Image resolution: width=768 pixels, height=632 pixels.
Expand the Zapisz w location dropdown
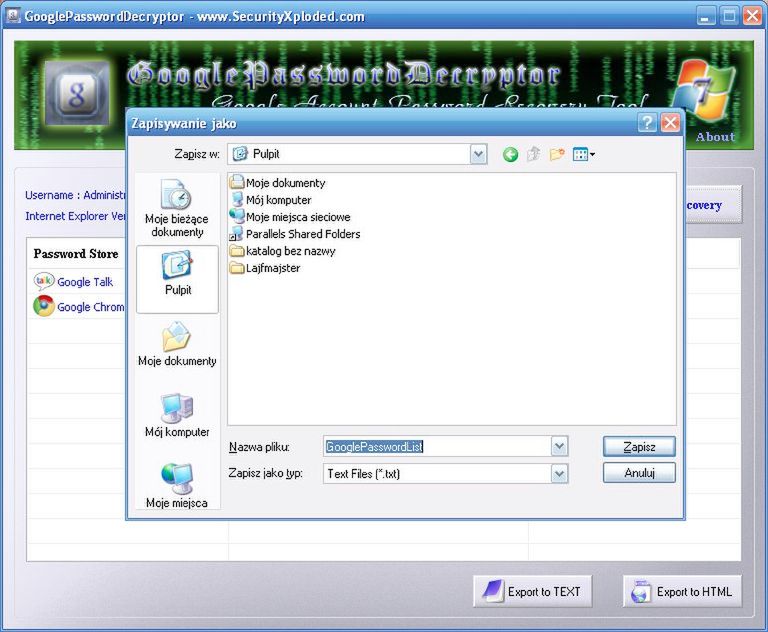pos(479,154)
